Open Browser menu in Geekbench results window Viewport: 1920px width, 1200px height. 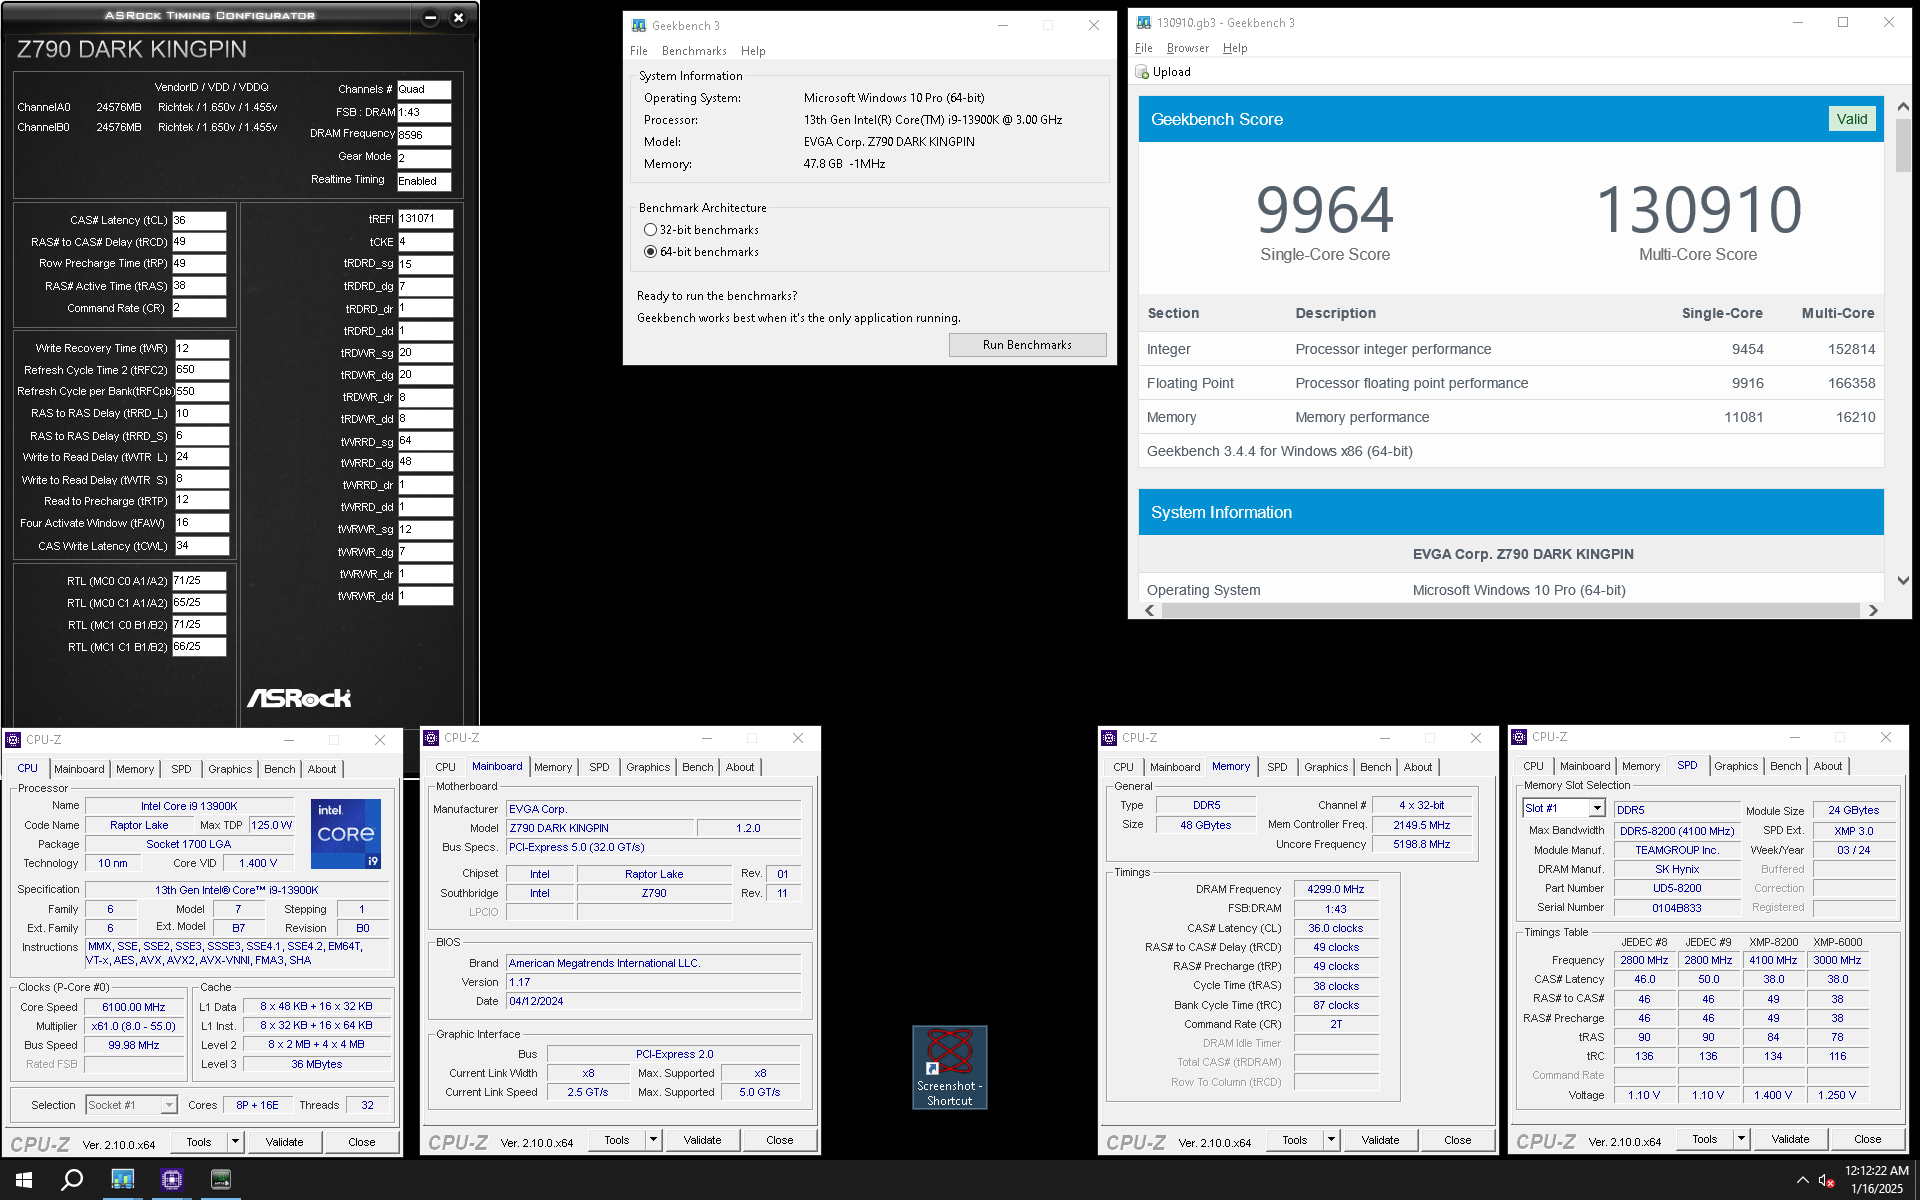(1188, 48)
